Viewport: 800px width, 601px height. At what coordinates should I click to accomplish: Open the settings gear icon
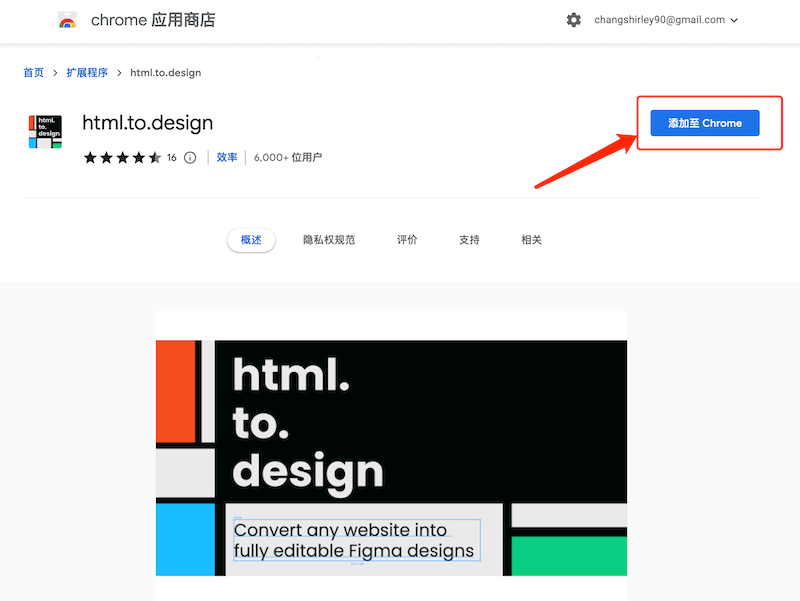click(x=573, y=19)
